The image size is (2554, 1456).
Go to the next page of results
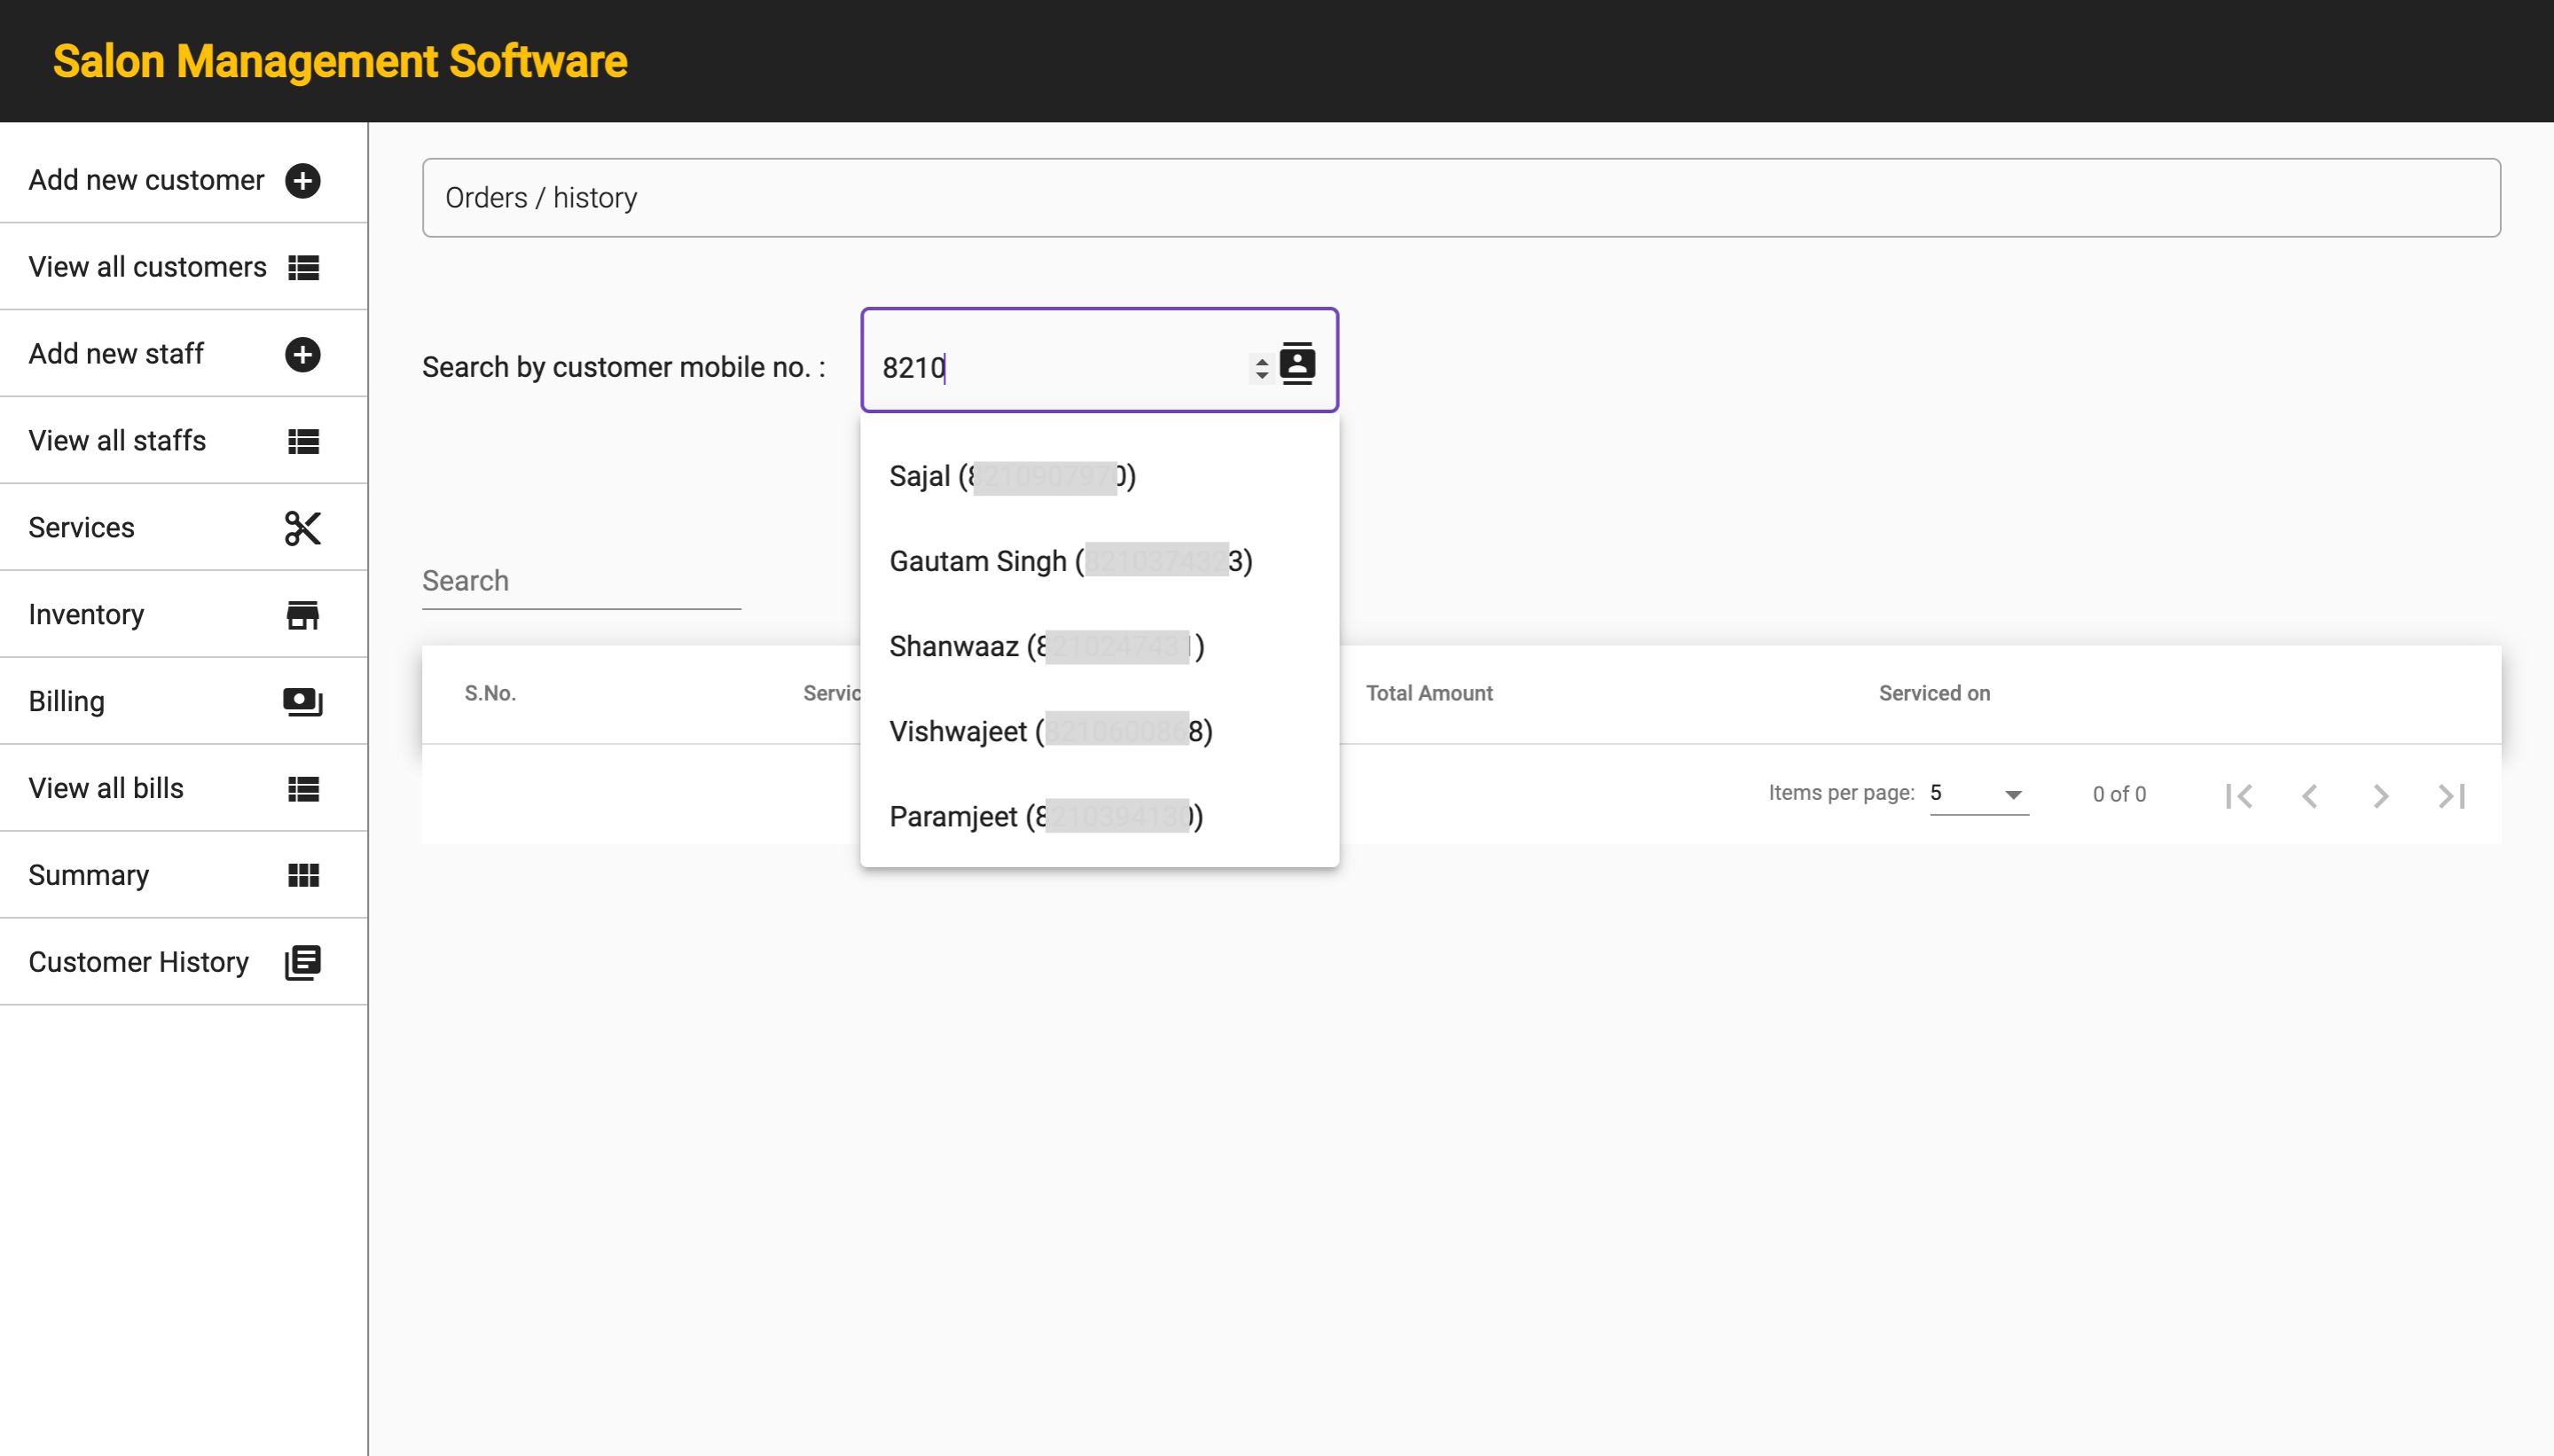point(2380,796)
